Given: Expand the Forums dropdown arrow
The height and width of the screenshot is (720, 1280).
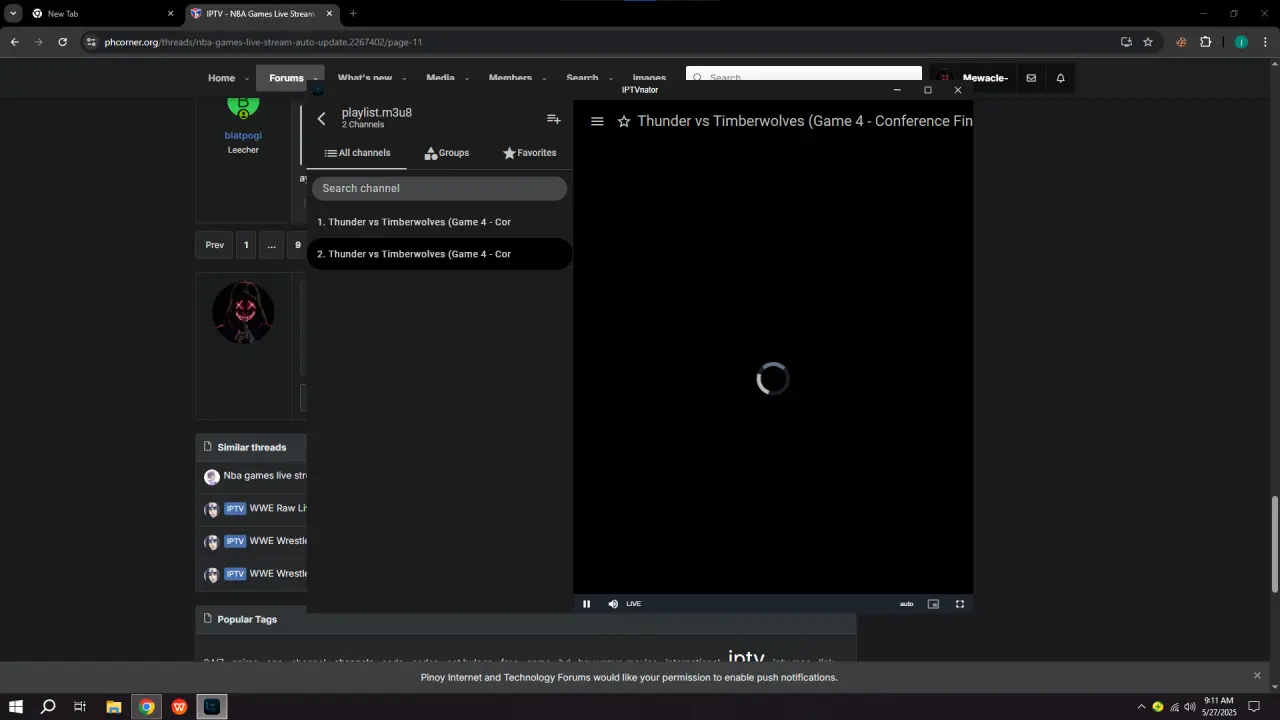Looking at the screenshot, I should 315,78.
